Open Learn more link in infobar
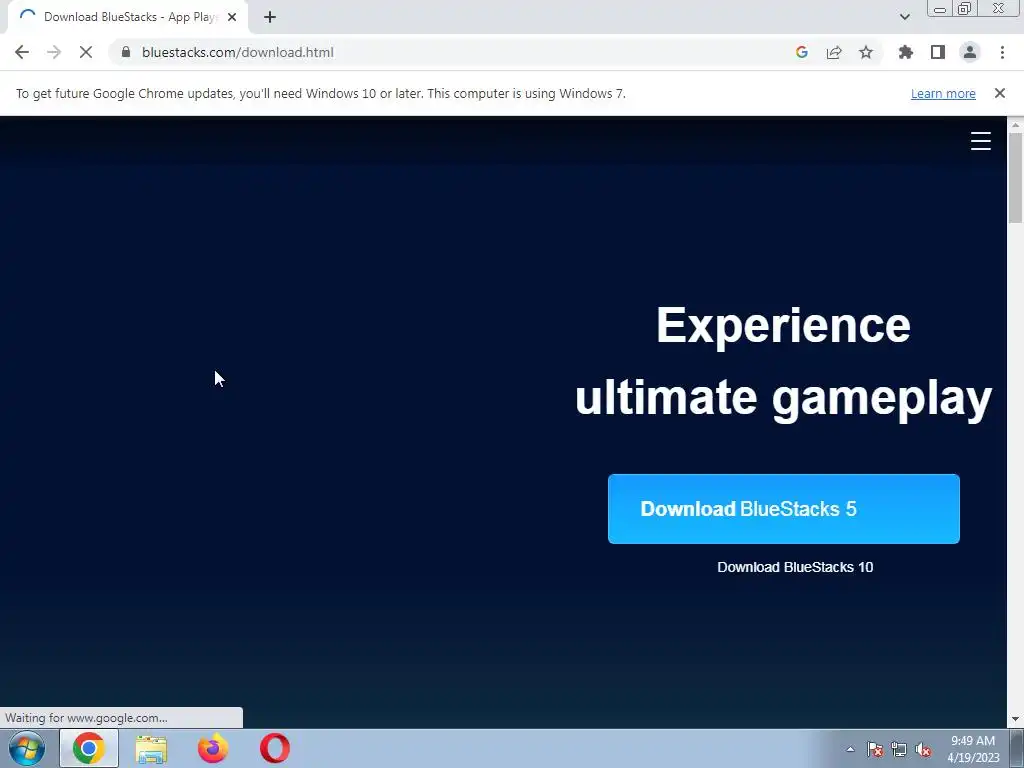1024x768 pixels. [943, 93]
